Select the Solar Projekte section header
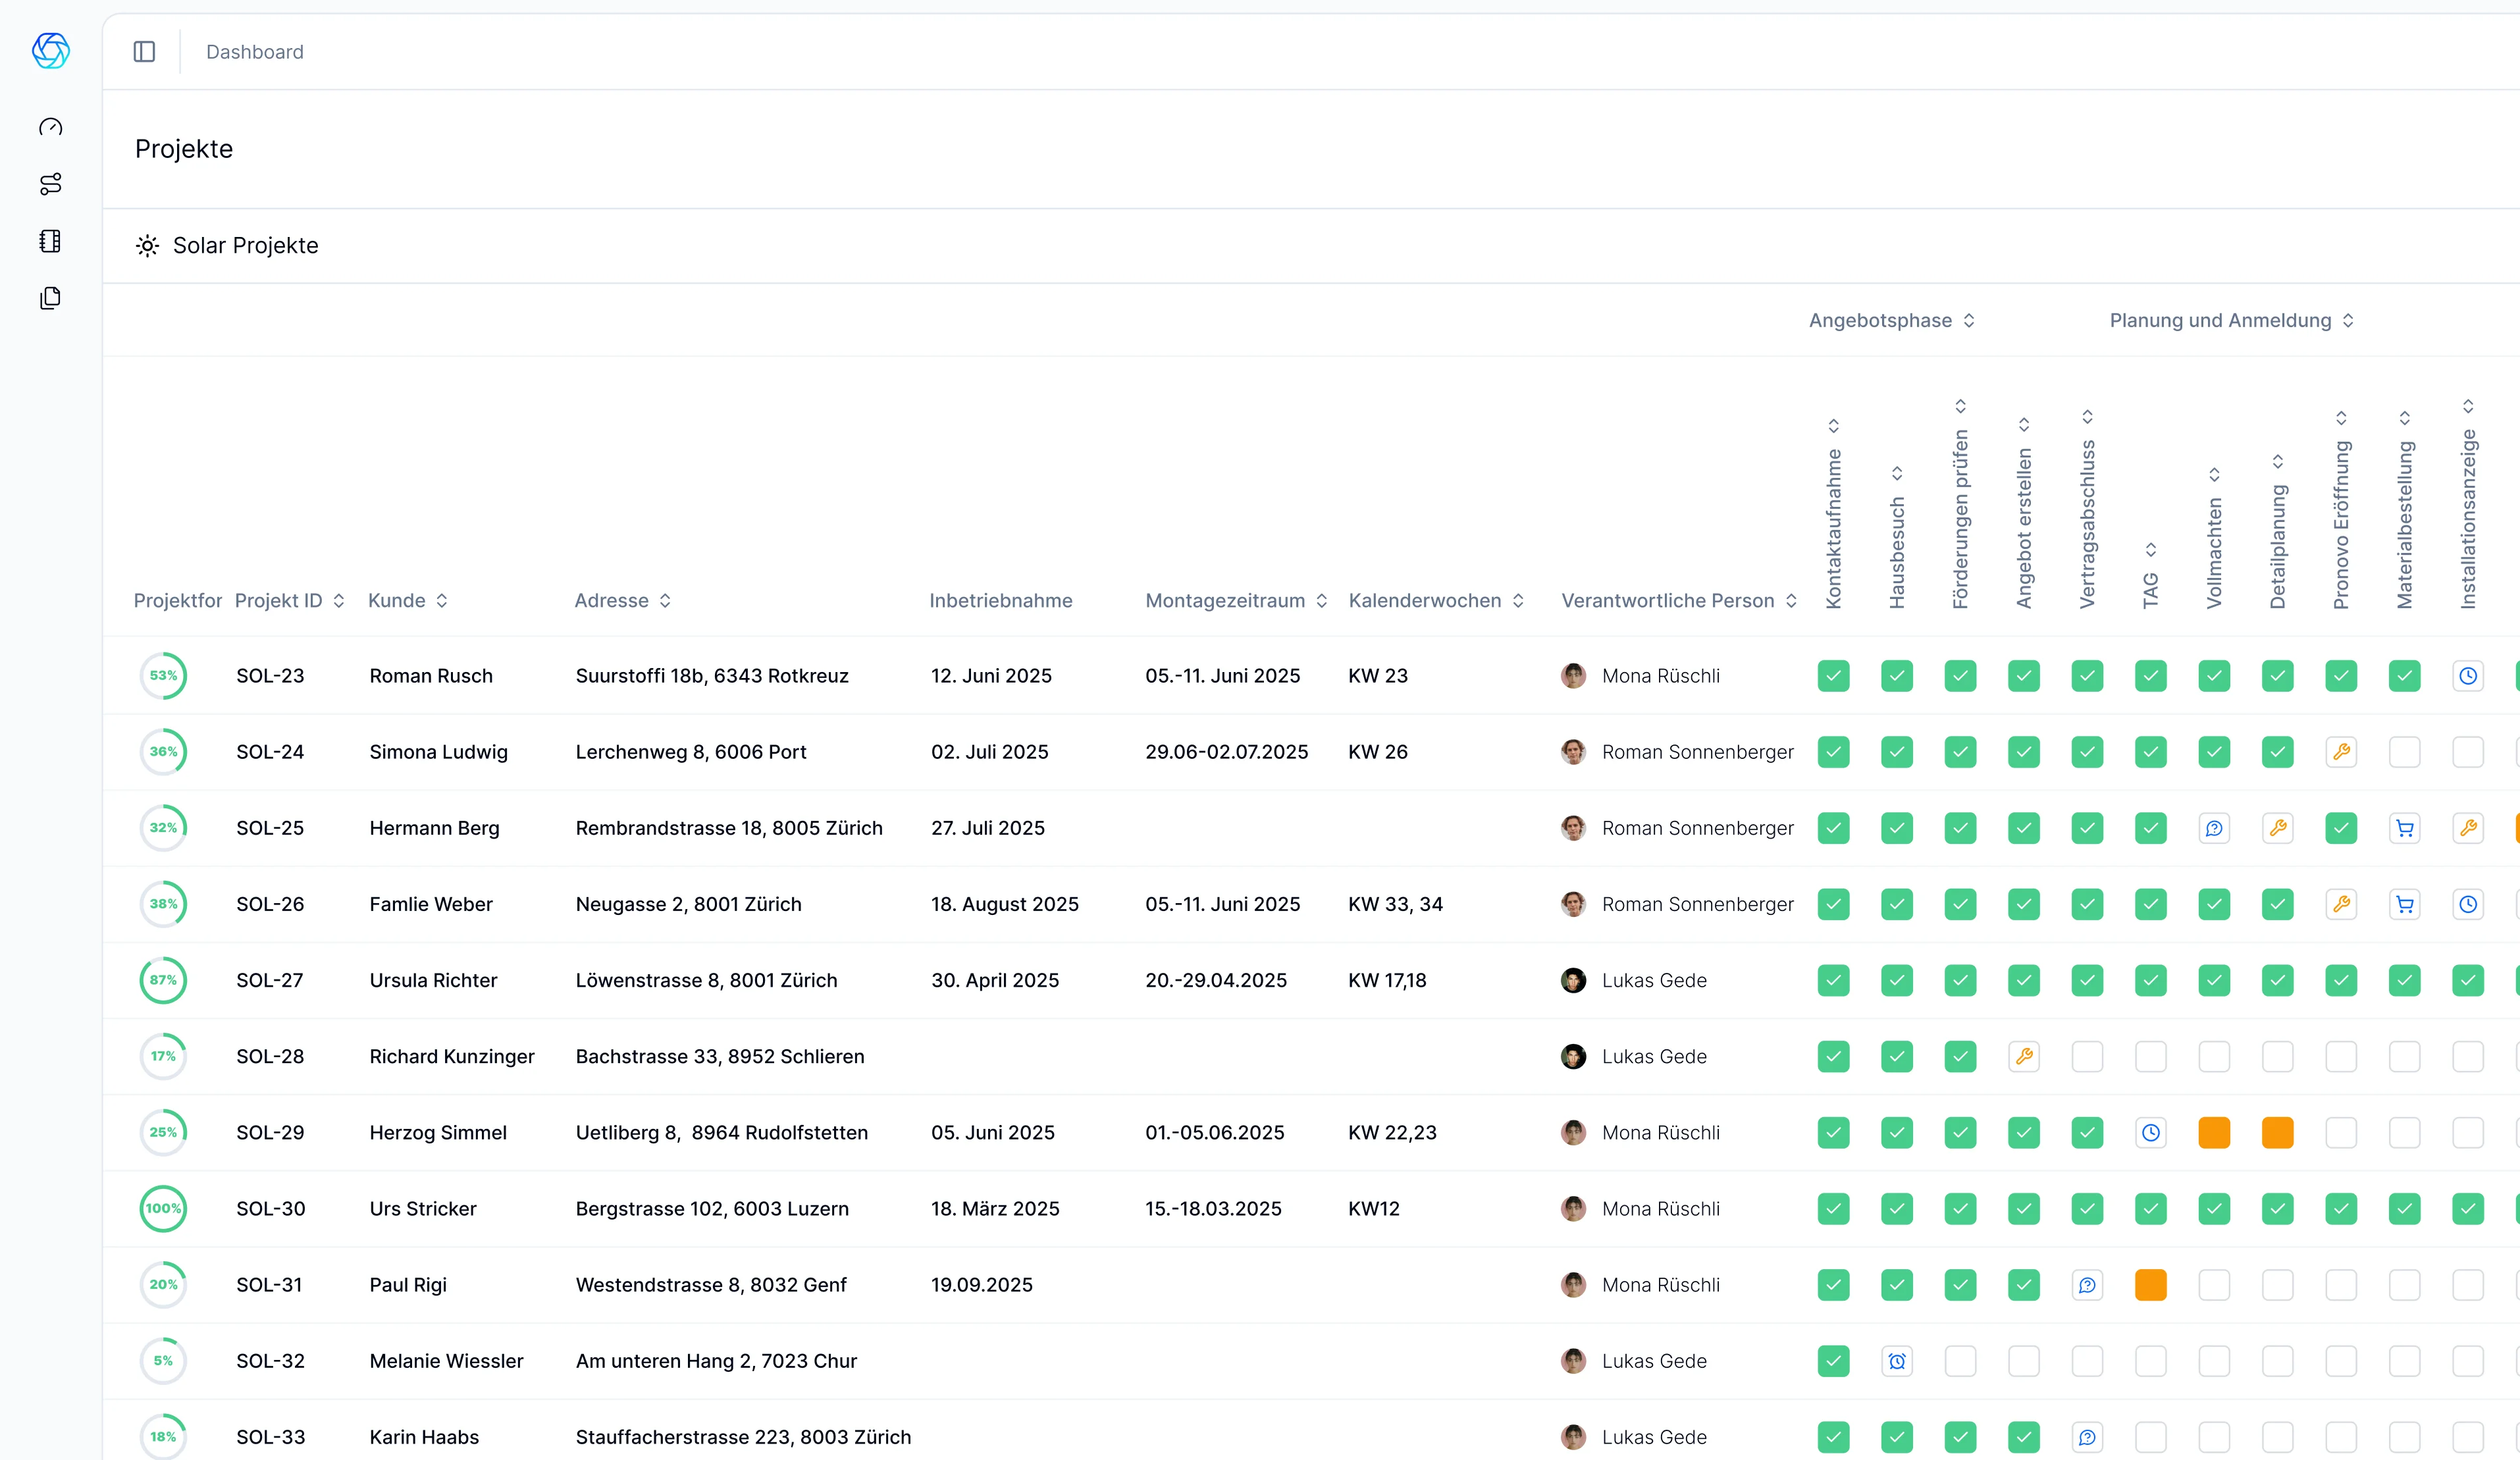2520x1460 pixels. point(245,245)
